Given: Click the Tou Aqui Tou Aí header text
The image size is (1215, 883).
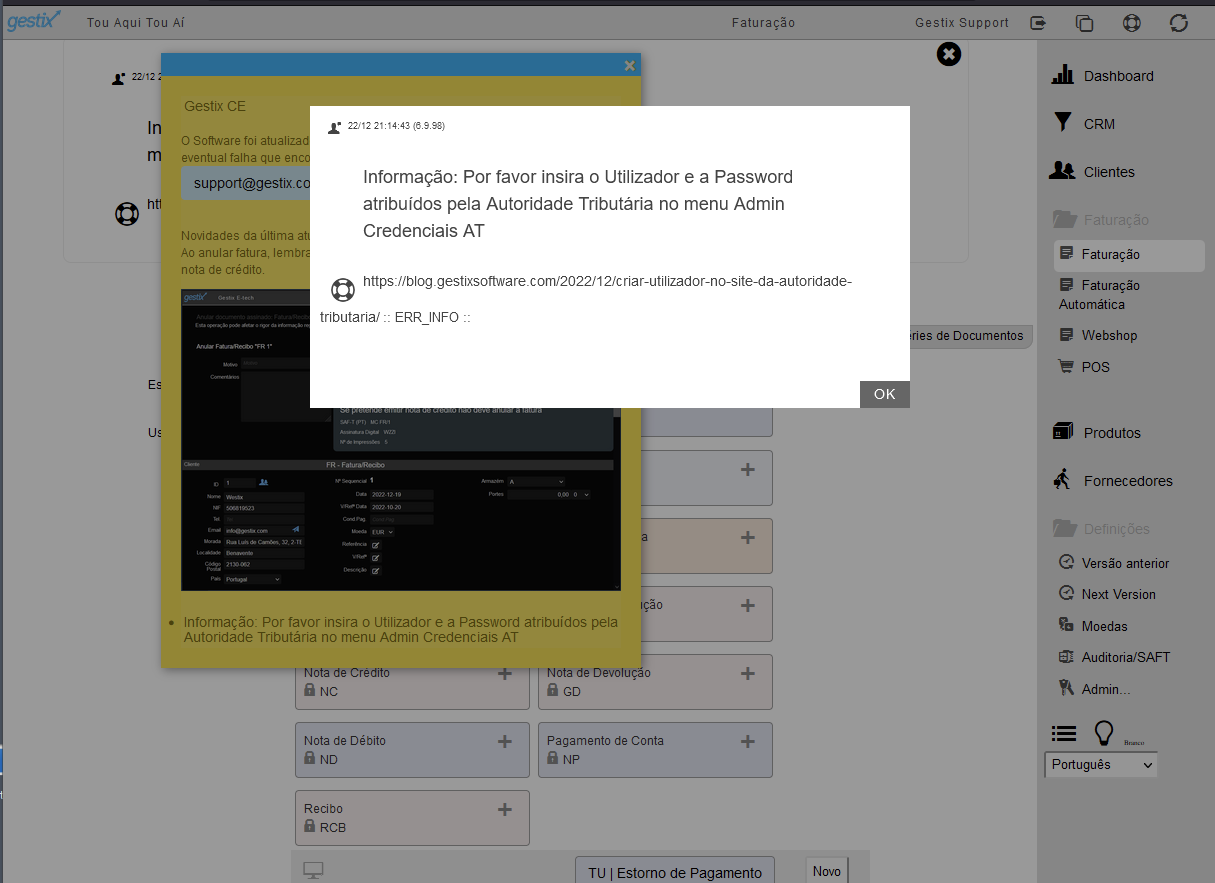Looking at the screenshot, I should point(136,22).
